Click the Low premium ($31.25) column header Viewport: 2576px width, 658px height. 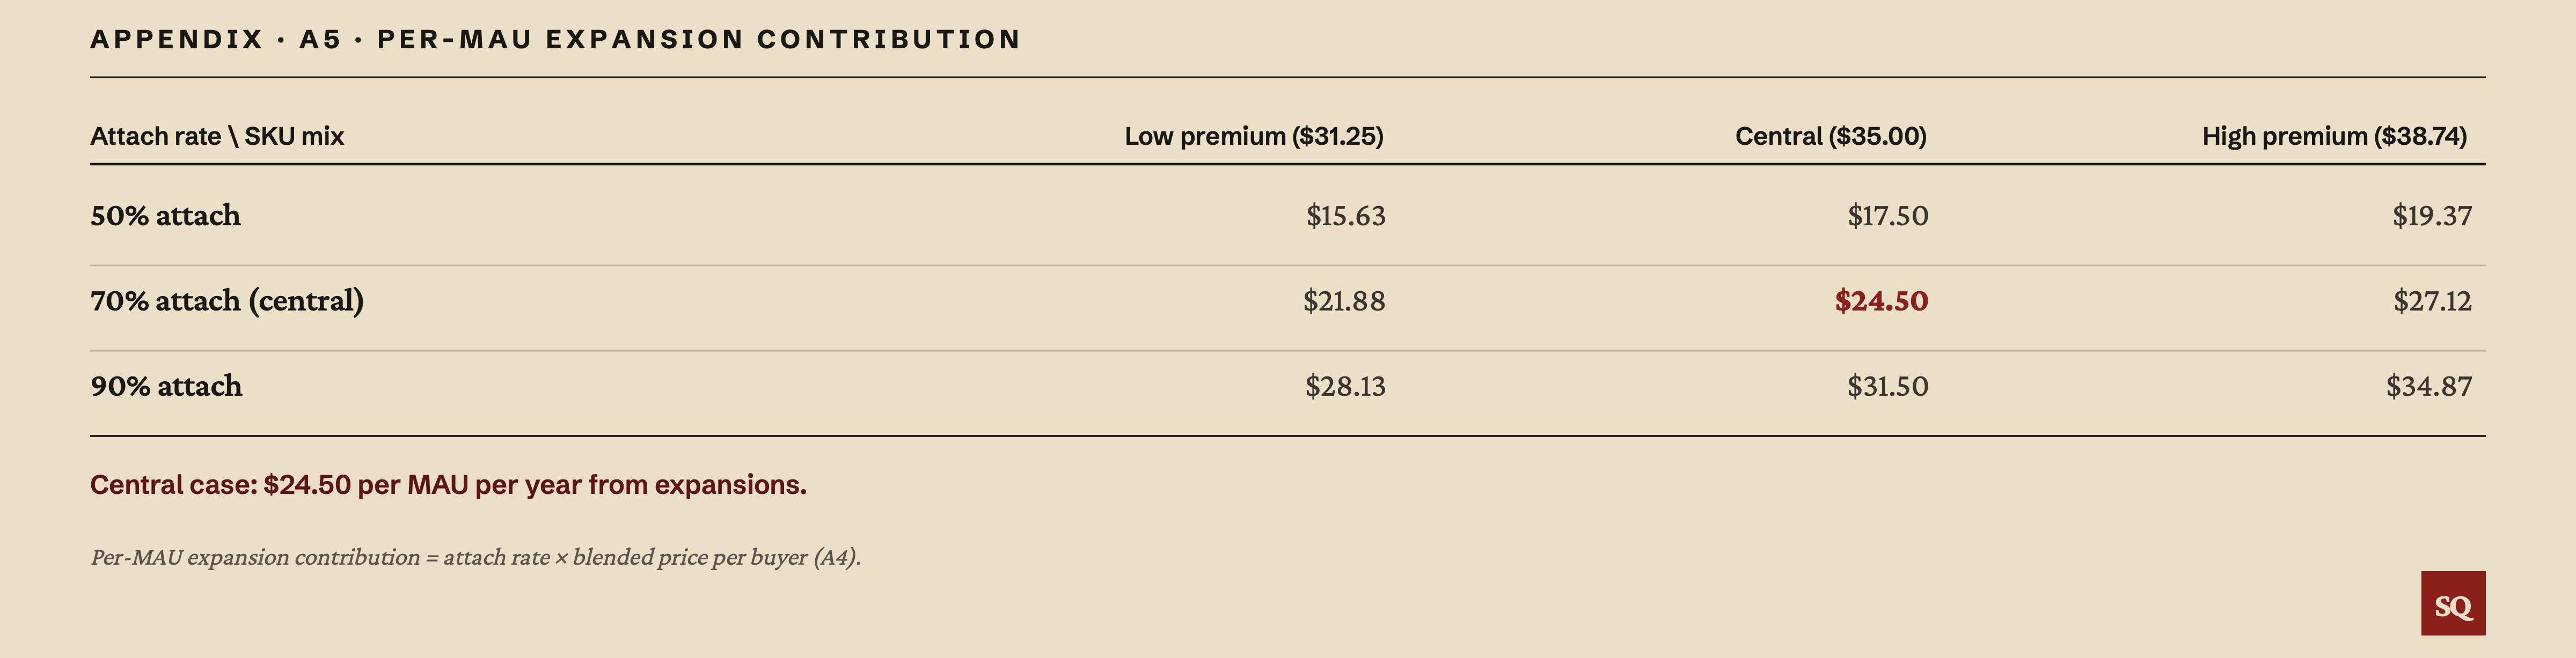(1254, 136)
